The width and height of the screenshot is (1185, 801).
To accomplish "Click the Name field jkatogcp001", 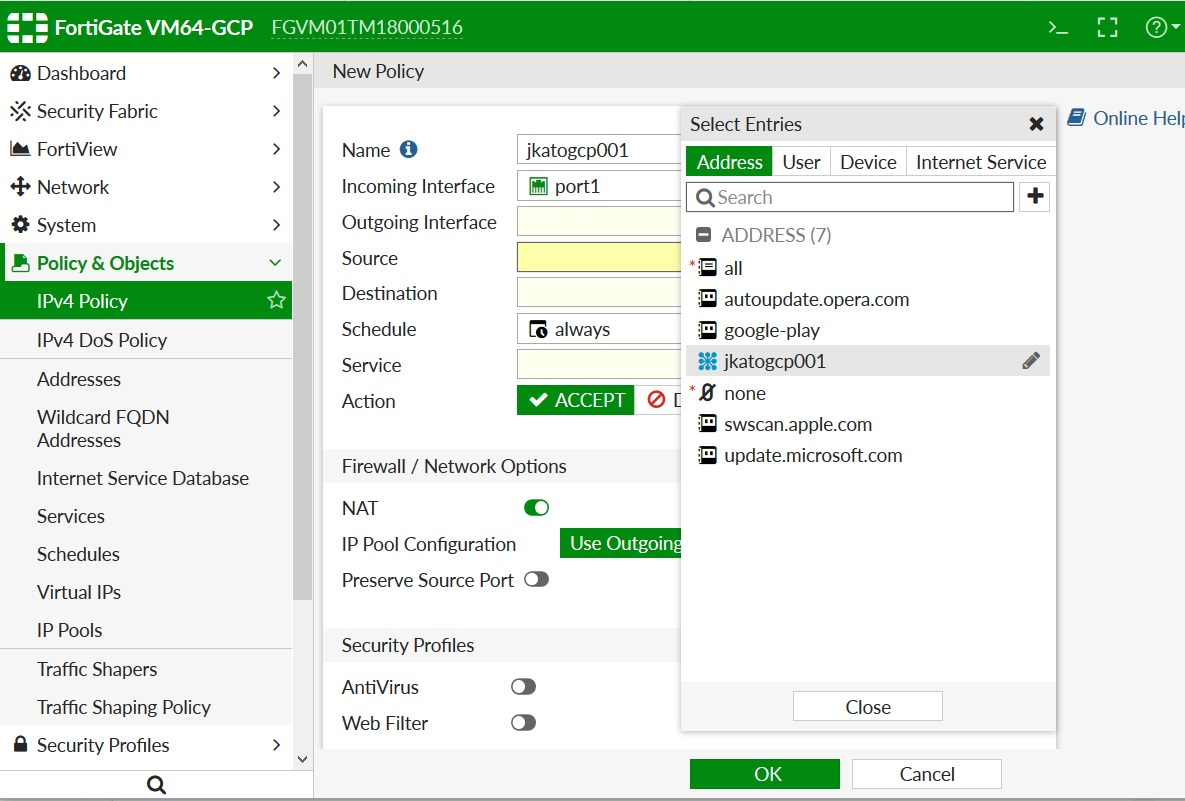I will click(x=599, y=150).
